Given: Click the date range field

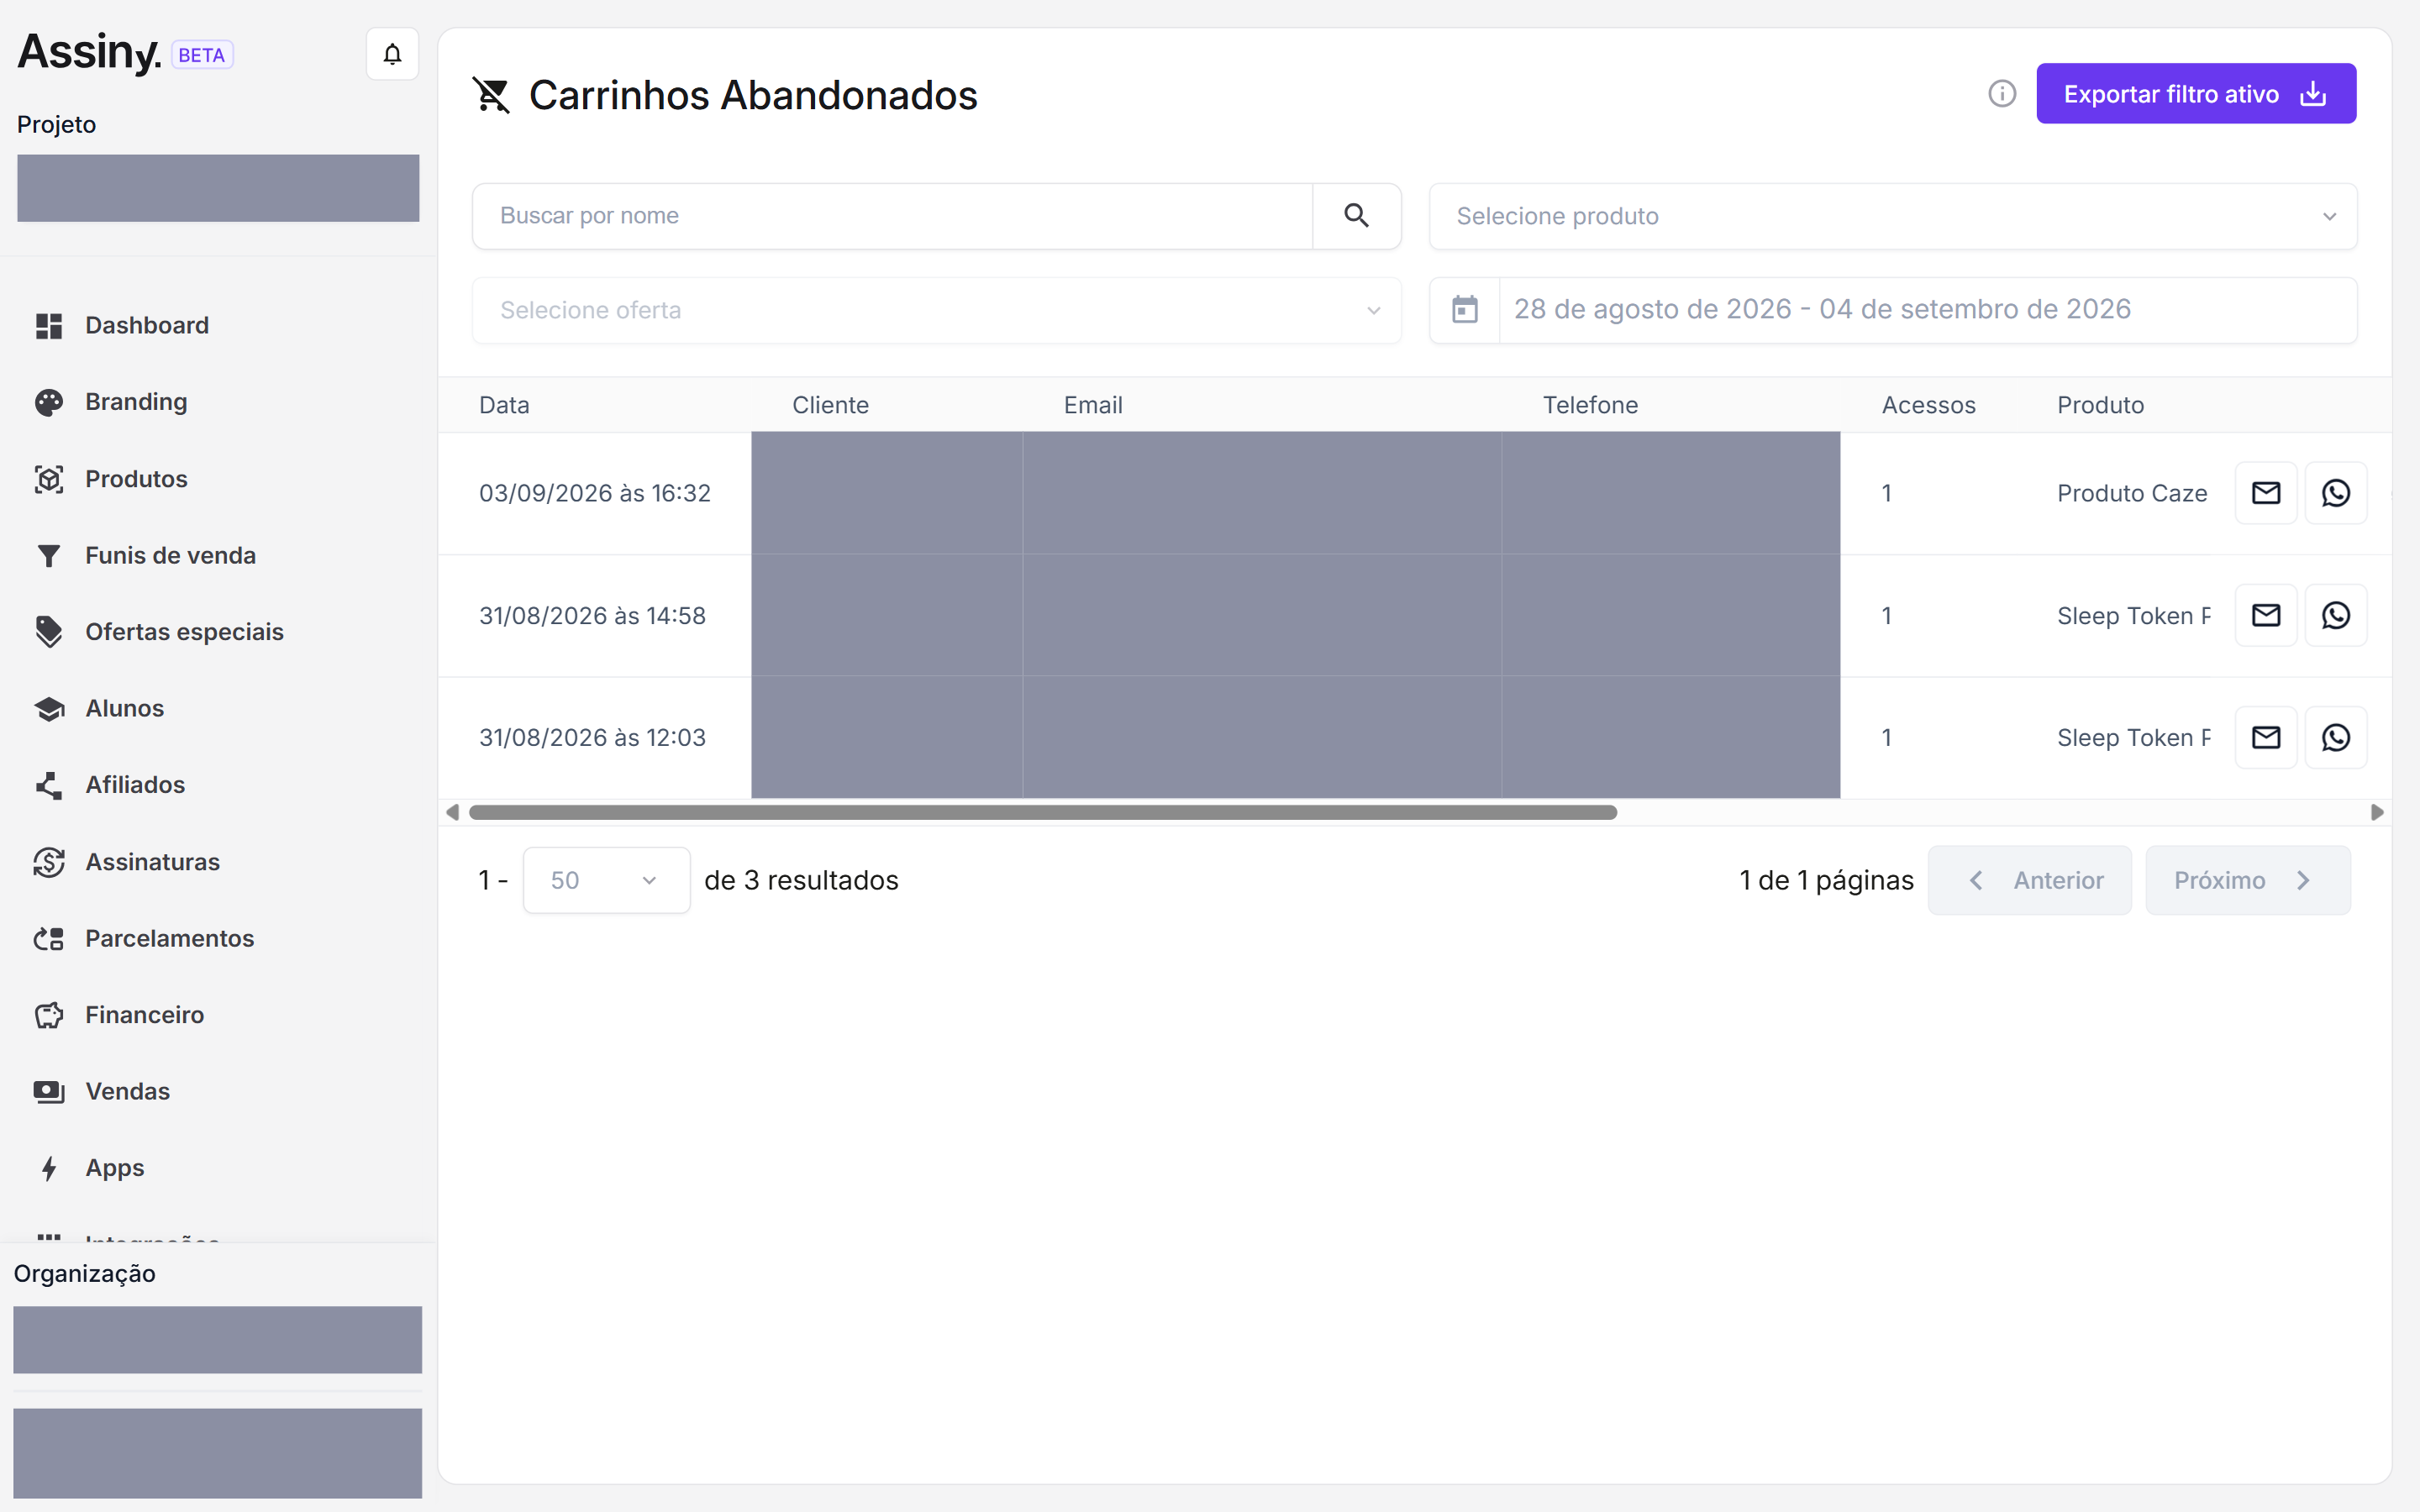Looking at the screenshot, I should tap(1927, 310).
